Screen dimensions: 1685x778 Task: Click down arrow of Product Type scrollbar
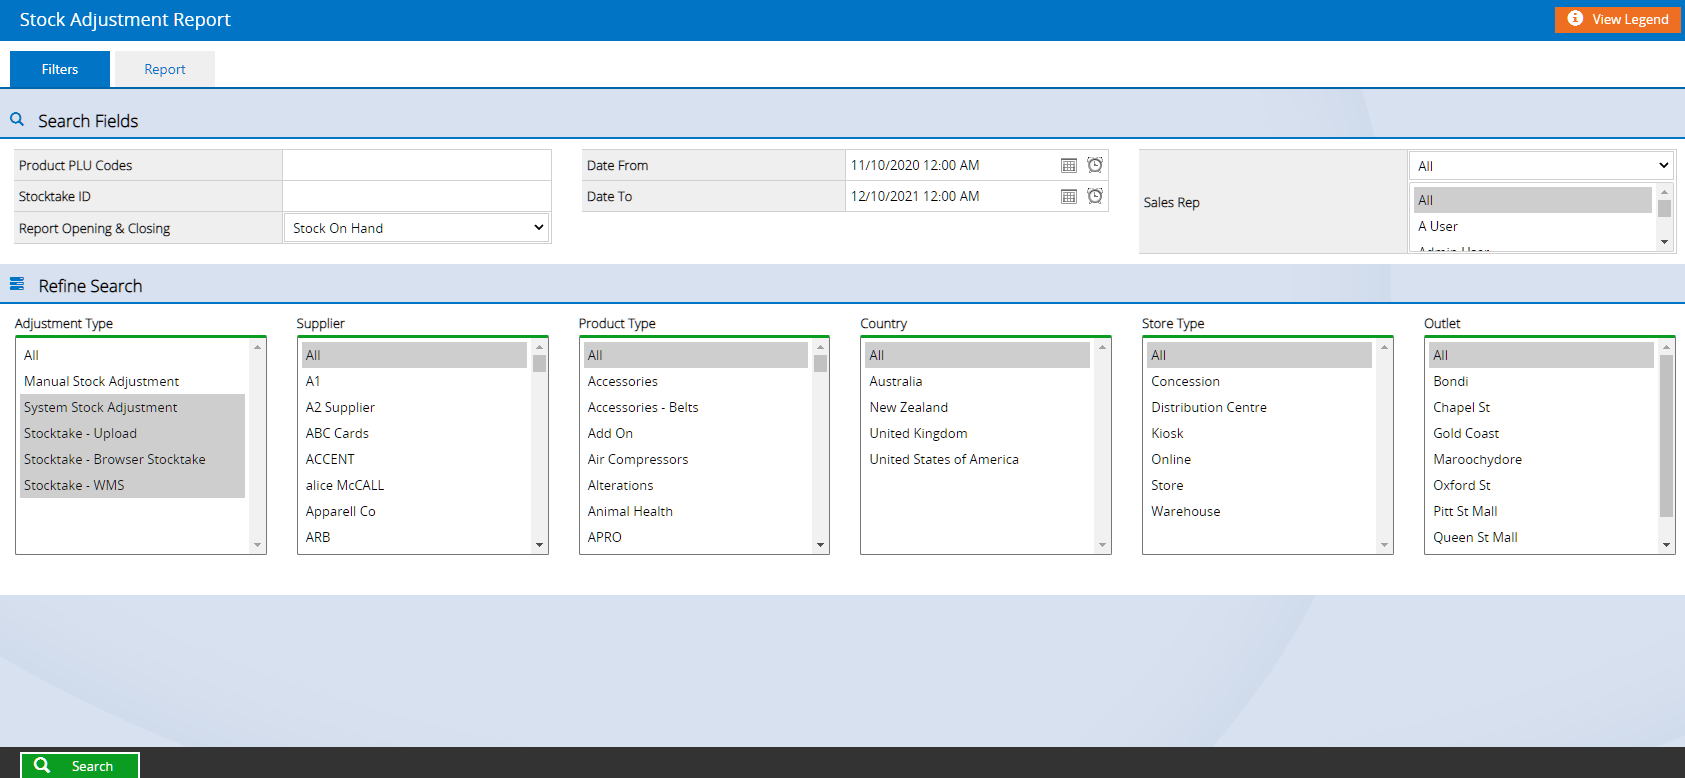click(821, 545)
